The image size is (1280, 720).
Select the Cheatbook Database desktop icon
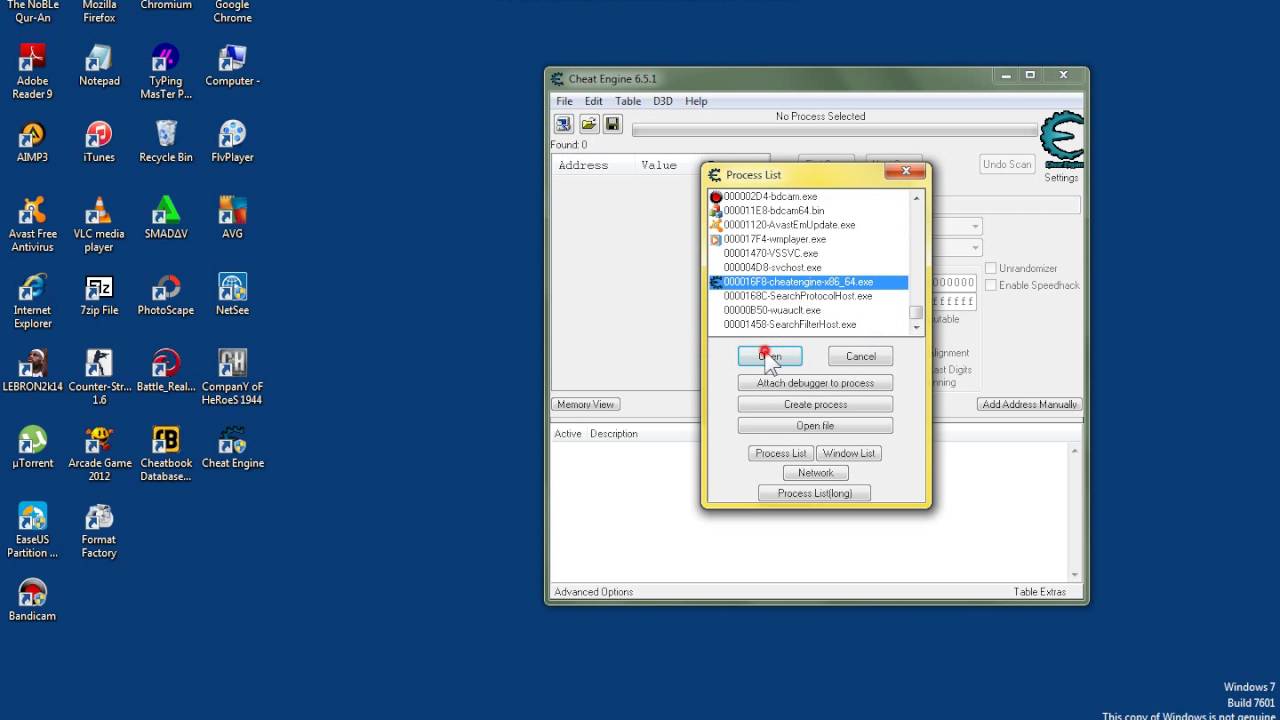coord(166,453)
